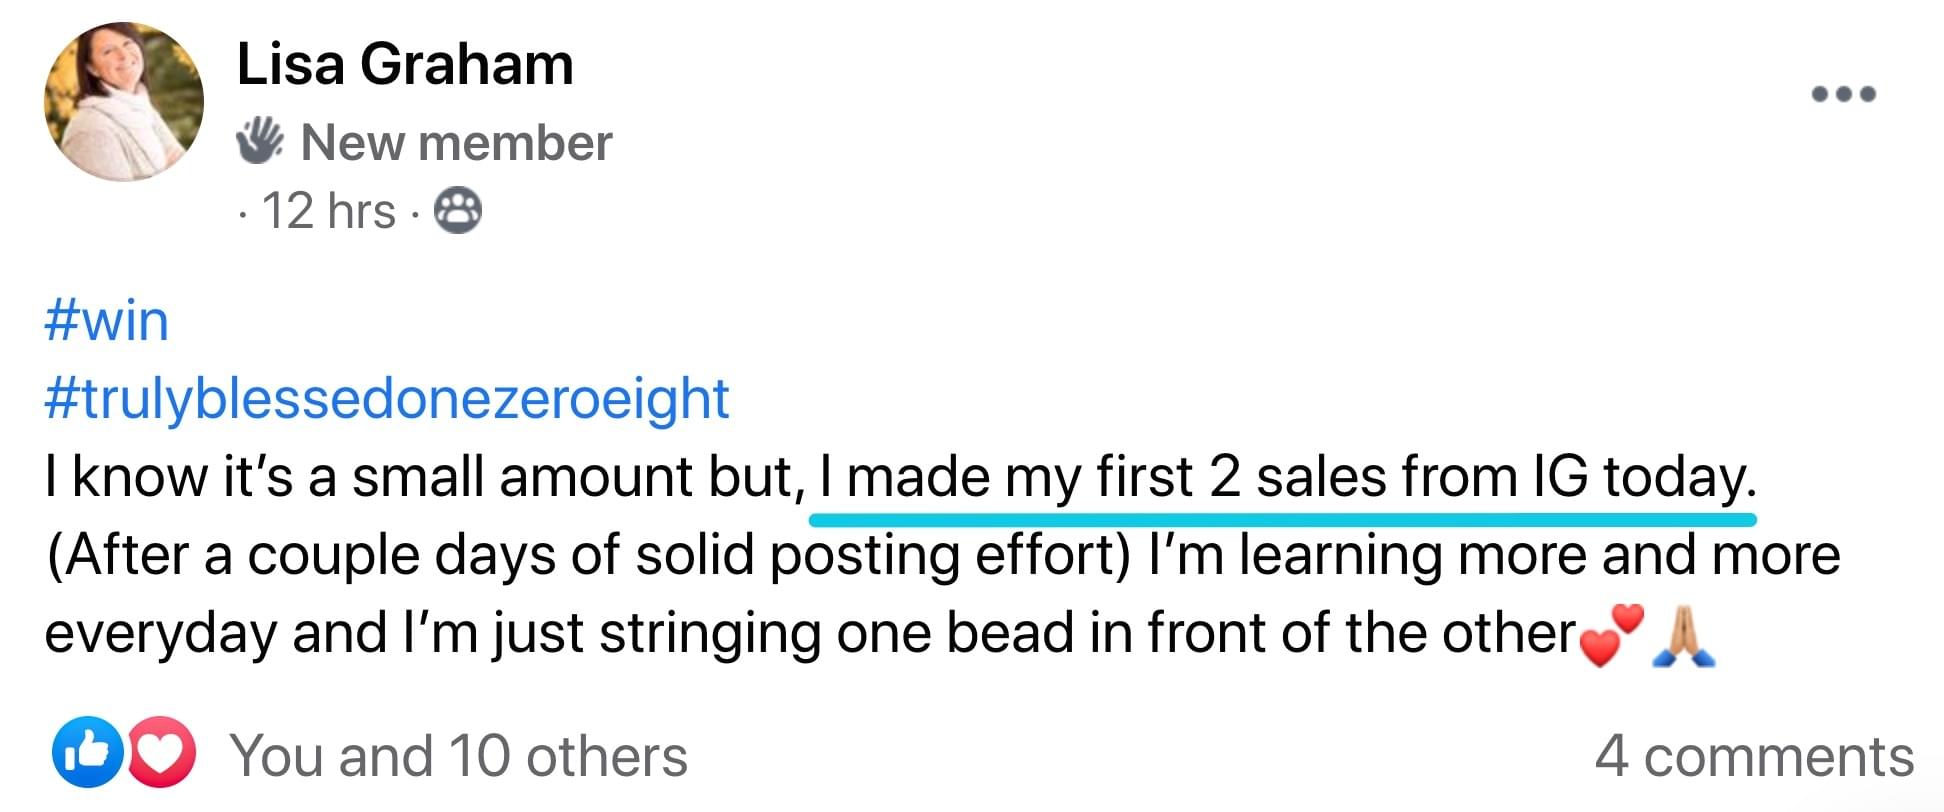Select the New member badge label
The image size is (1944, 812).
click(456, 143)
